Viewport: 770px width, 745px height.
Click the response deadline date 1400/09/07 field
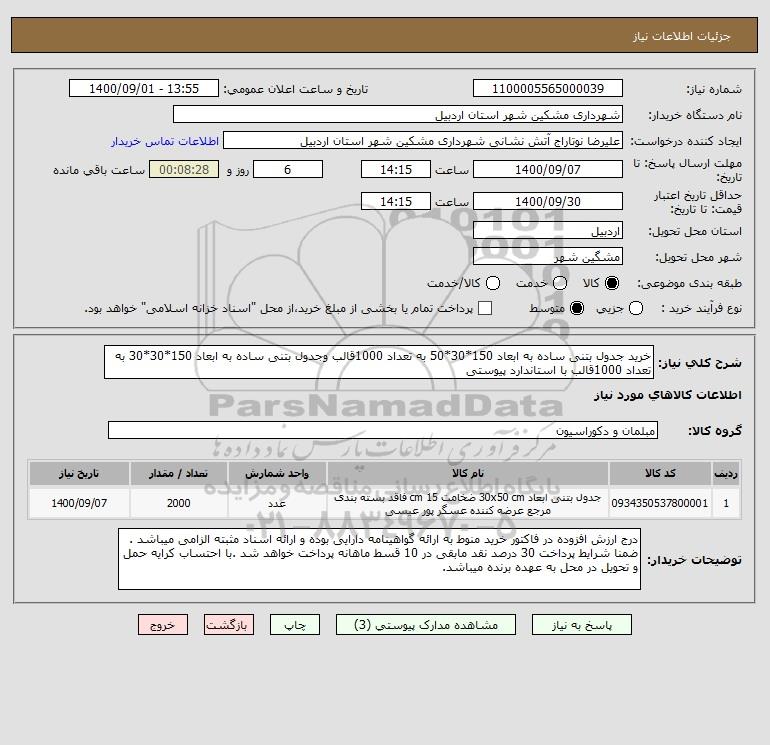pyautogui.click(x=548, y=169)
